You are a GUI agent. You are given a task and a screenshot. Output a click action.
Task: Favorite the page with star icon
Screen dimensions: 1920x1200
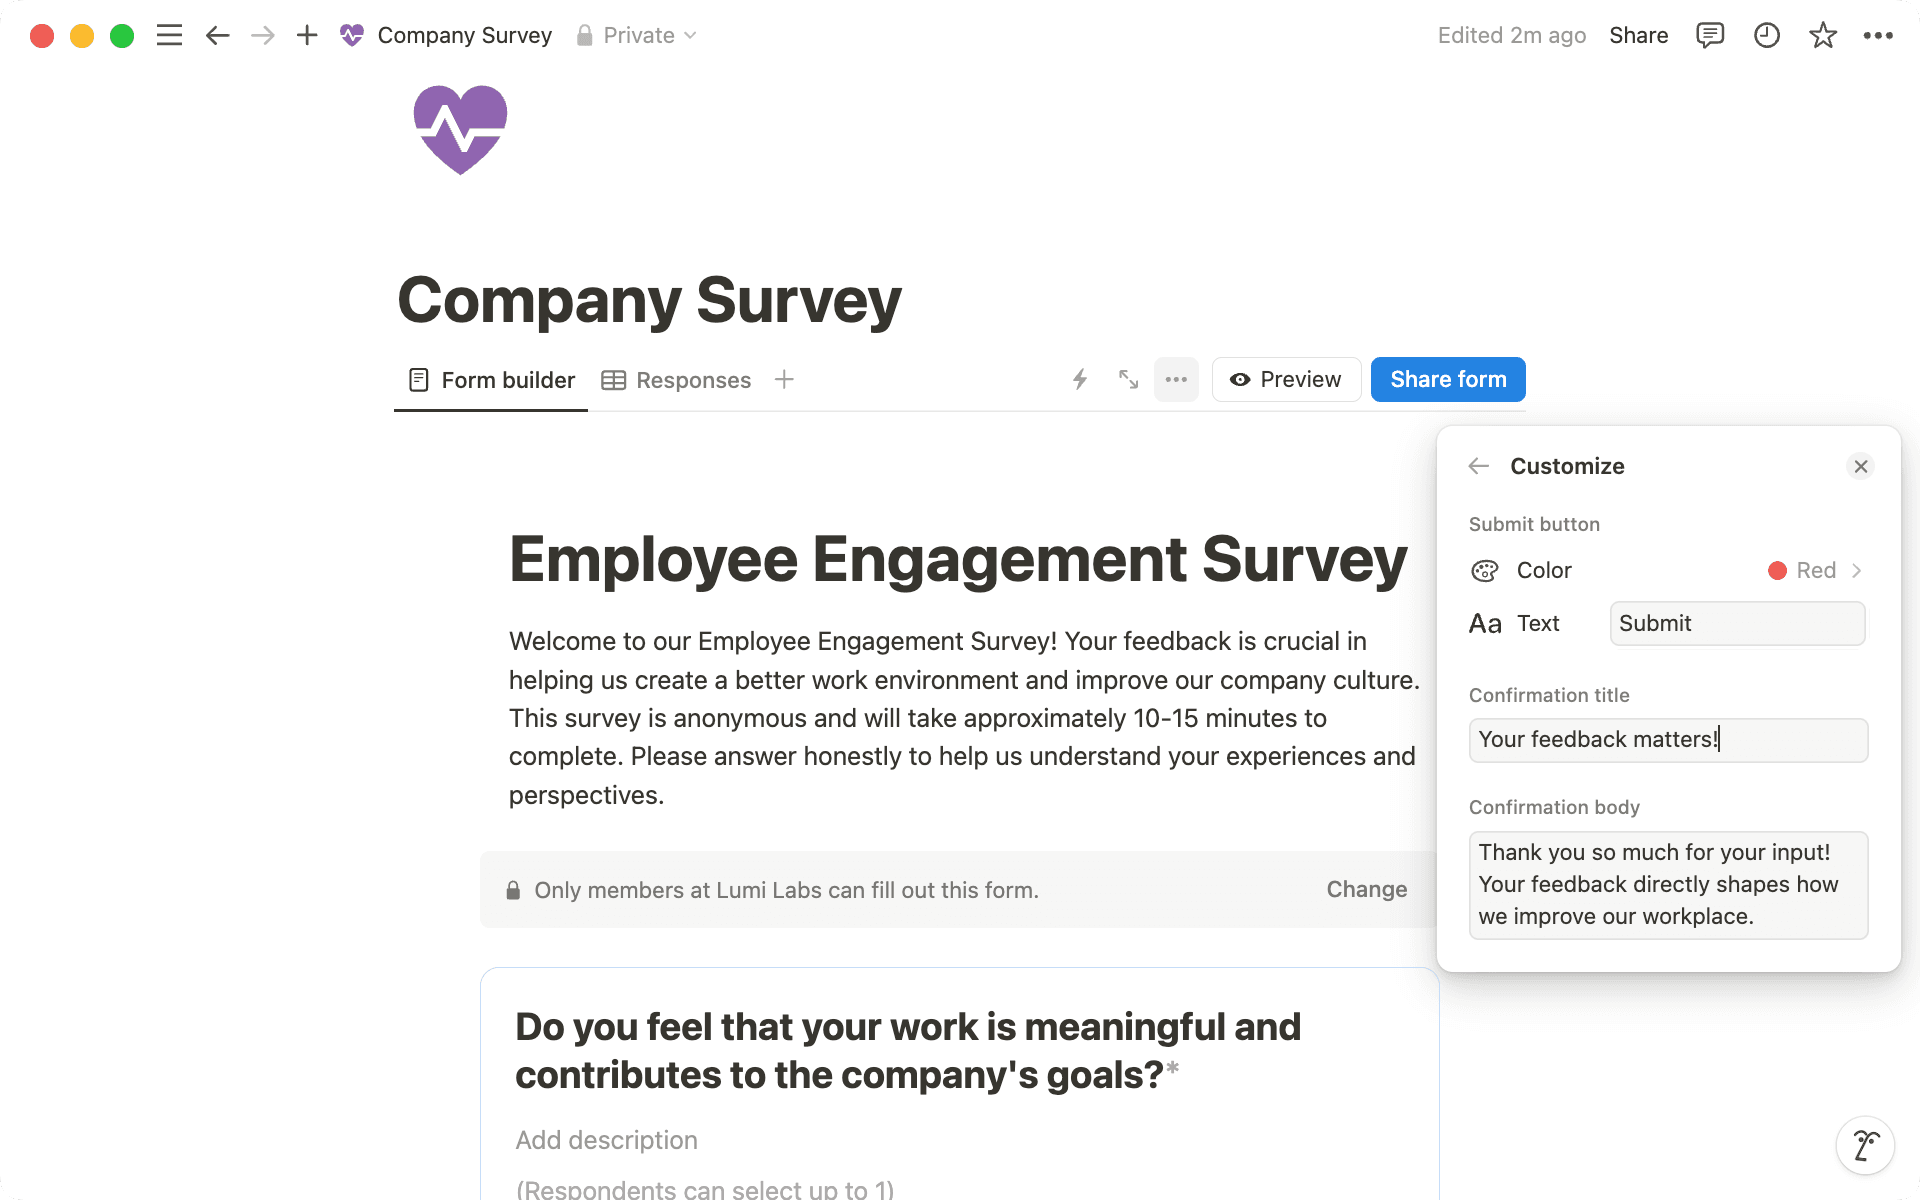point(1823,35)
